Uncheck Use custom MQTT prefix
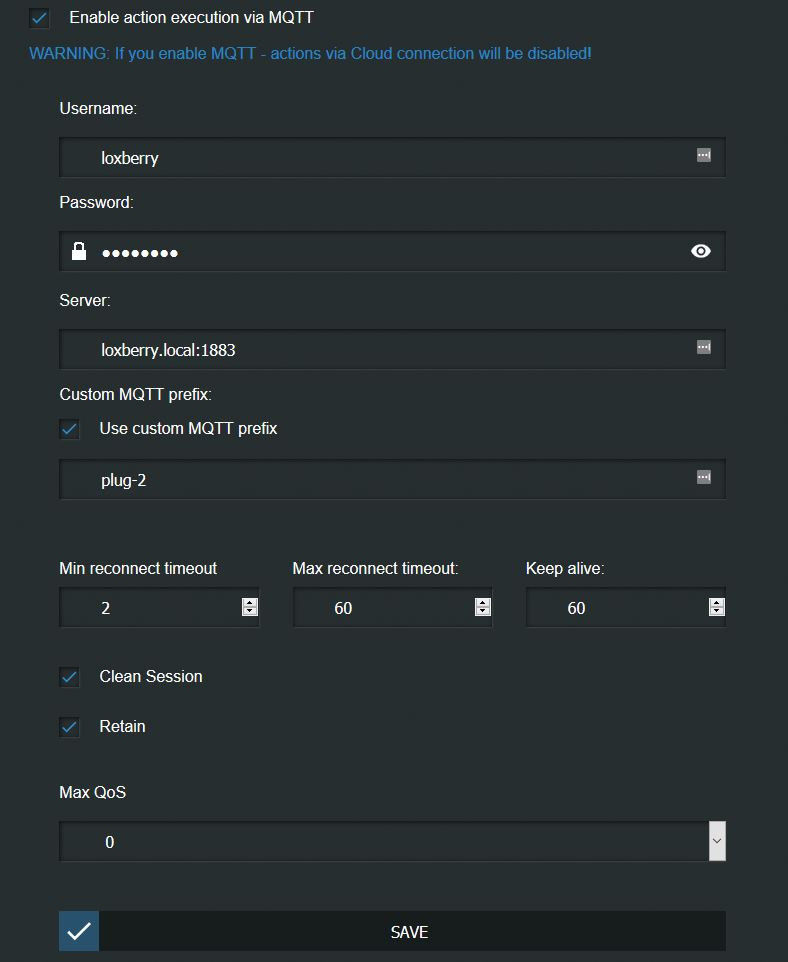Image resolution: width=788 pixels, height=962 pixels. click(69, 429)
